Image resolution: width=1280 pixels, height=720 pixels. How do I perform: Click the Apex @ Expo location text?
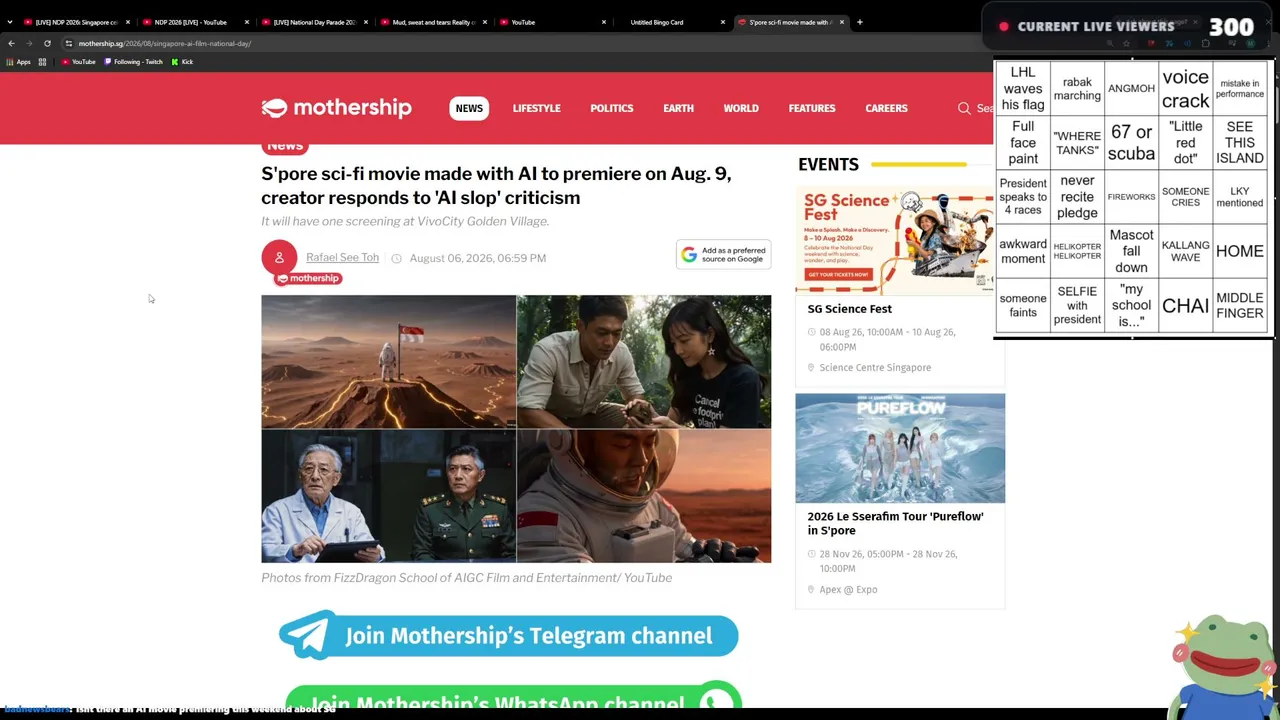pos(848,590)
